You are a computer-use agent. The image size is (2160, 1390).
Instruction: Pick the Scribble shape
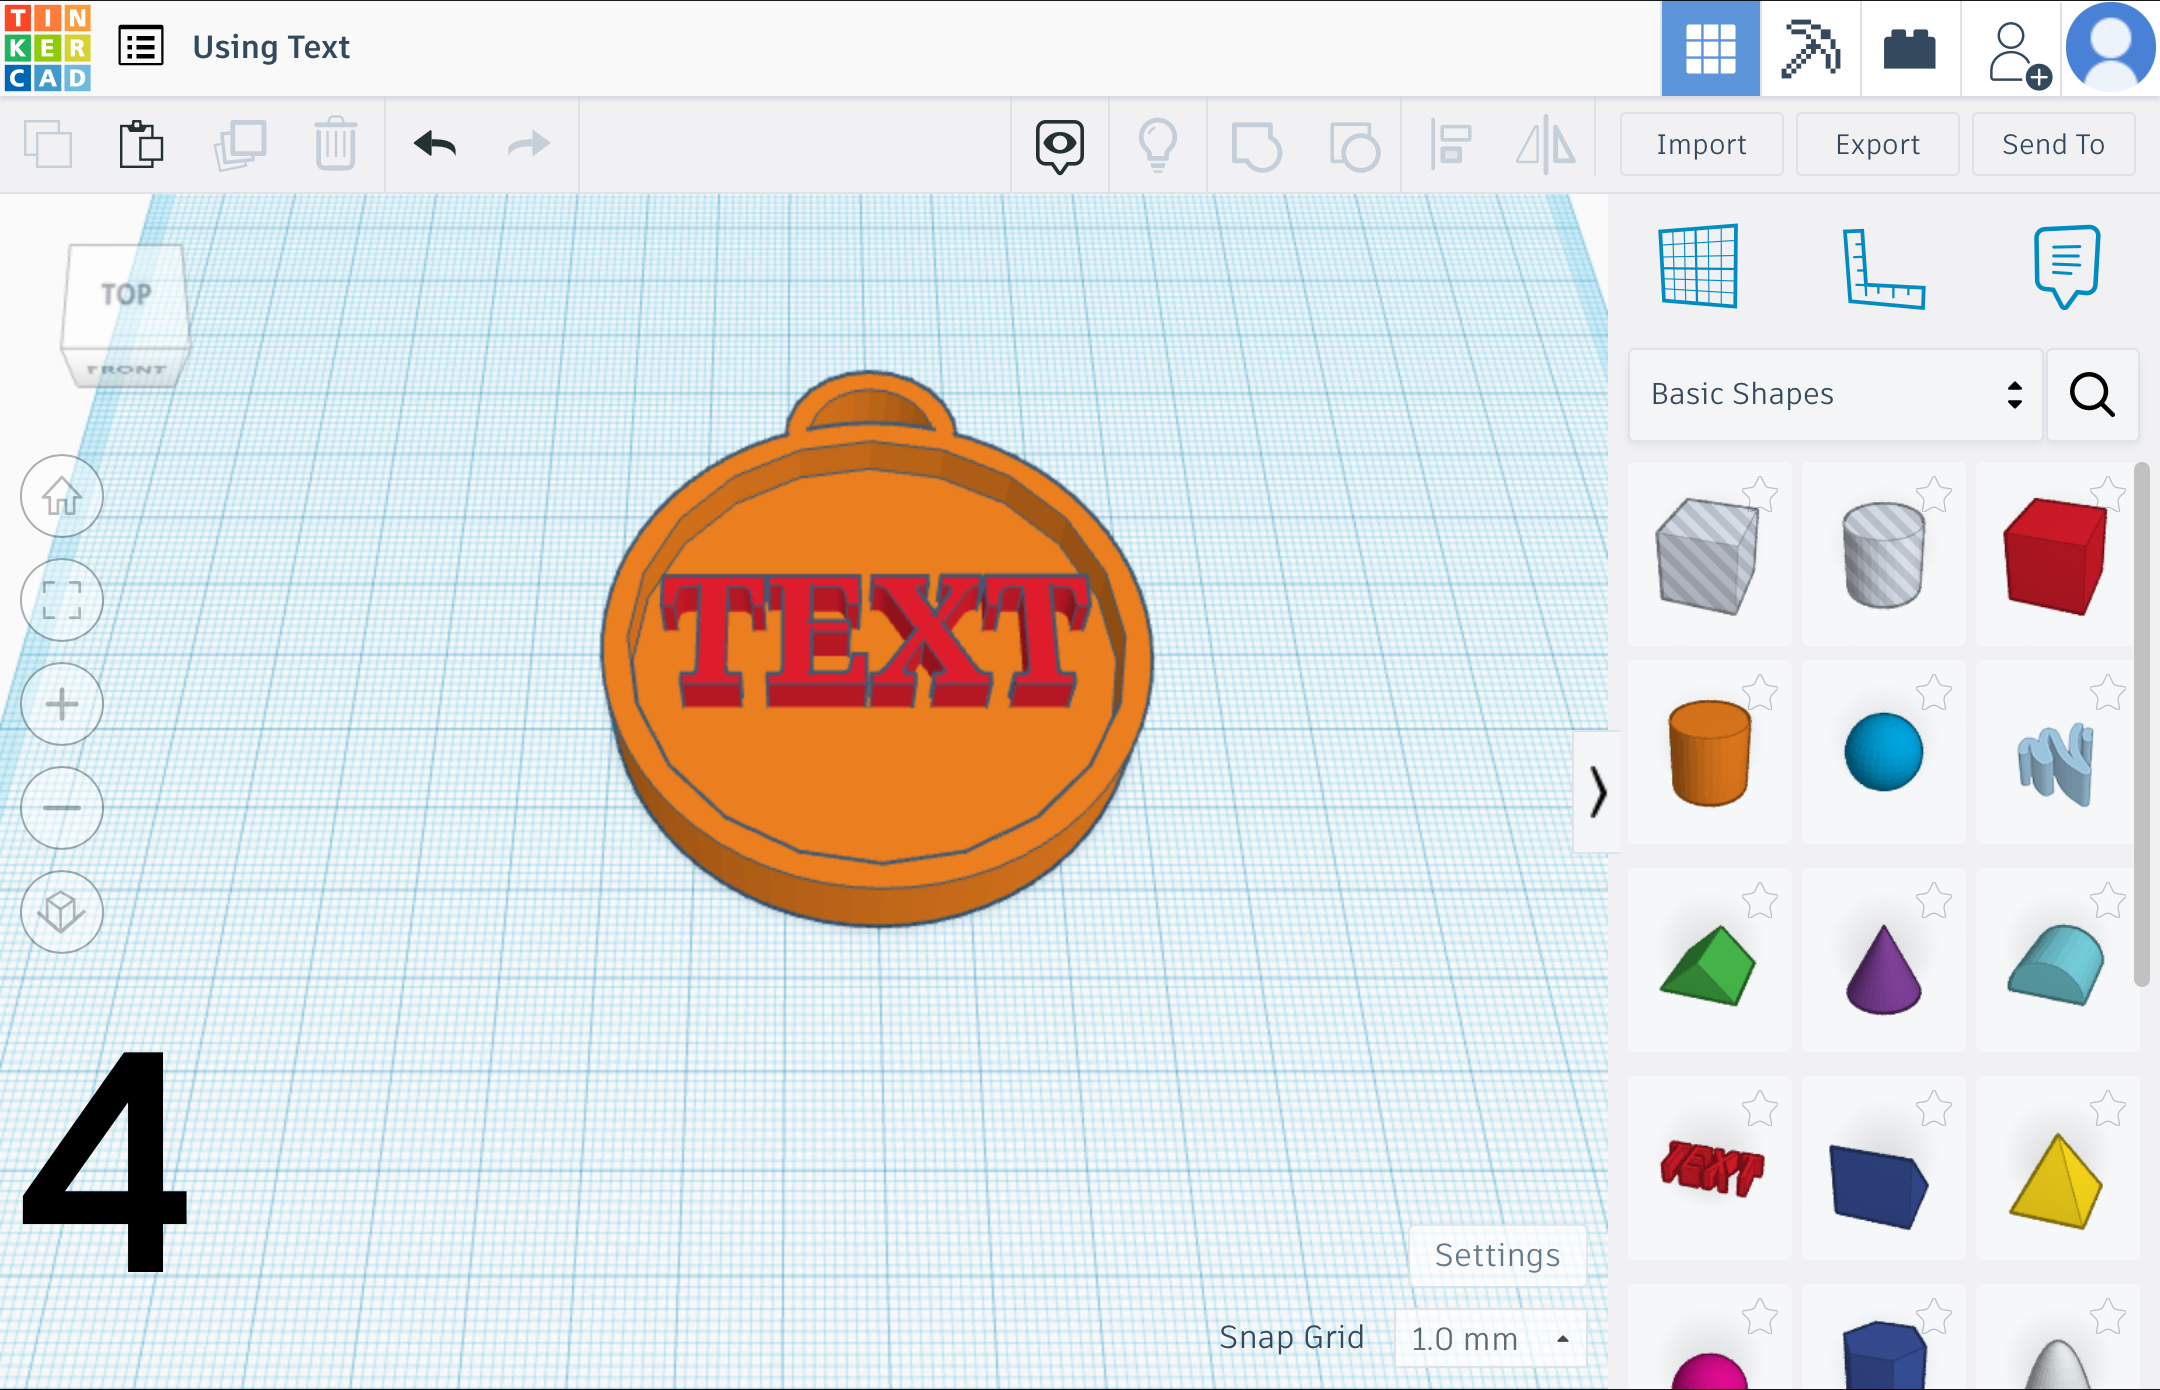[2055, 764]
